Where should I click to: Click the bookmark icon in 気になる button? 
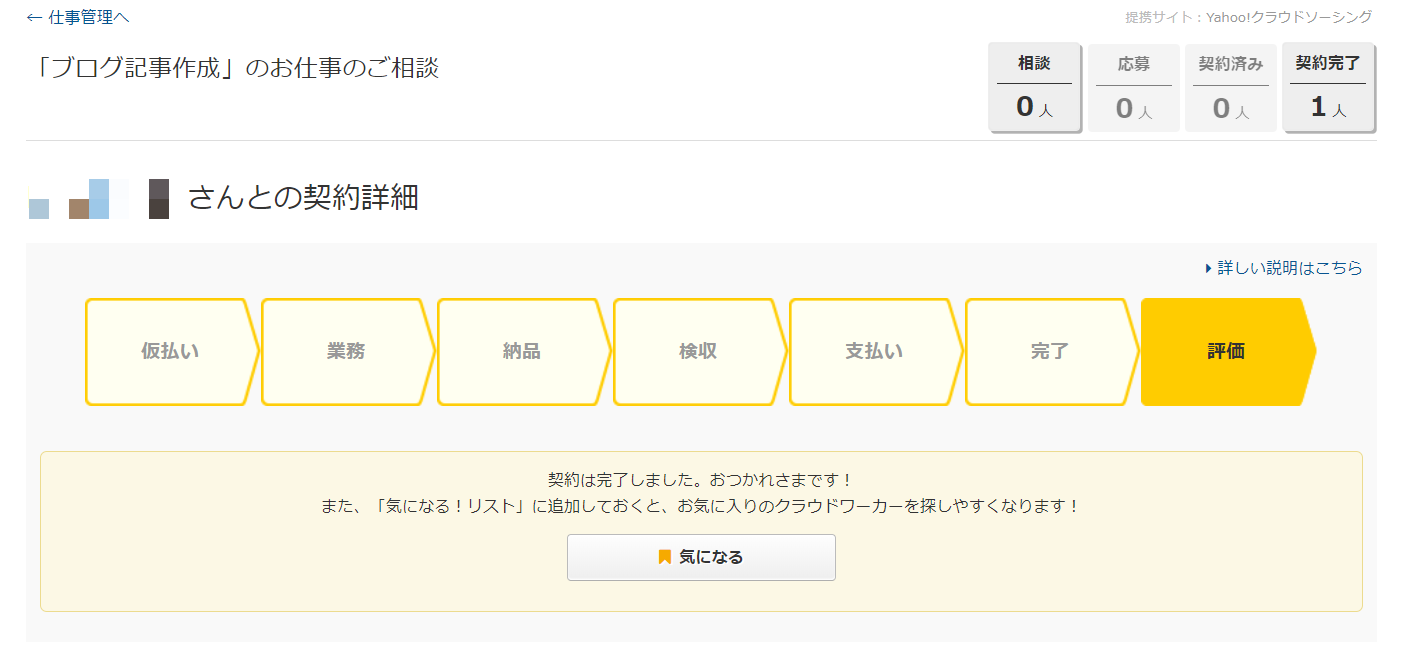[x=665, y=557]
